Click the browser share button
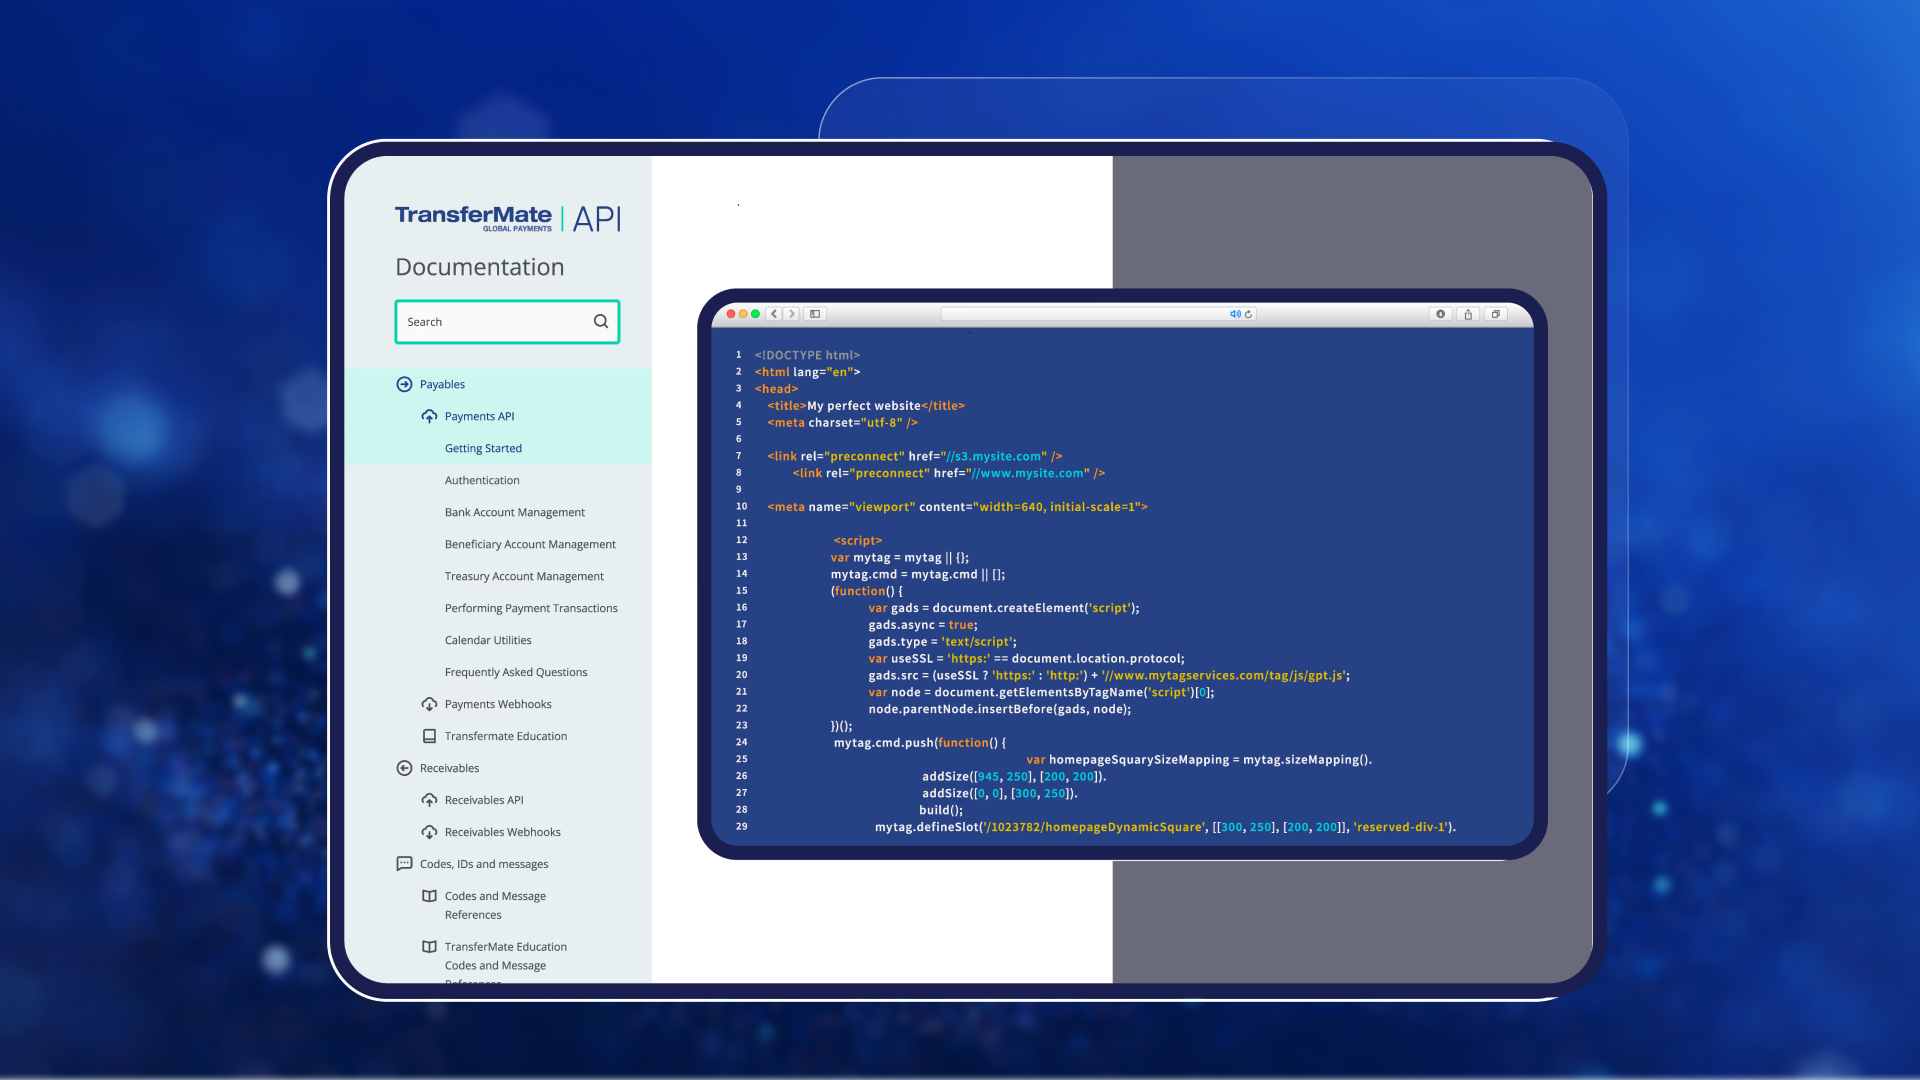Viewport: 1920px width, 1080px height. [x=1468, y=314]
